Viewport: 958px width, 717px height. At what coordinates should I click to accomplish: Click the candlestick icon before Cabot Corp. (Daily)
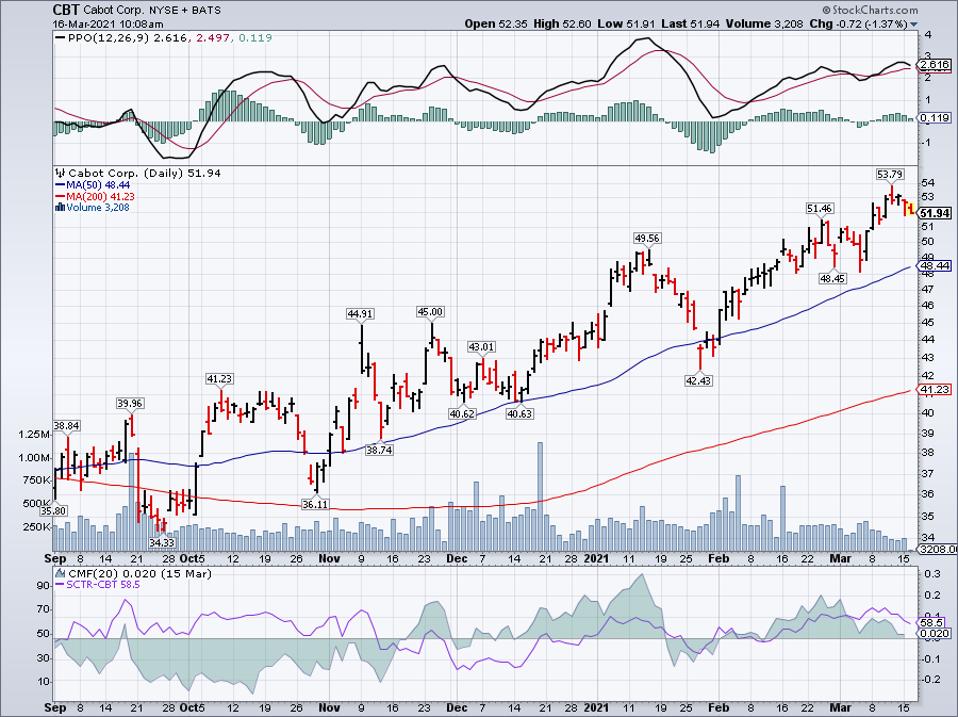(x=60, y=173)
